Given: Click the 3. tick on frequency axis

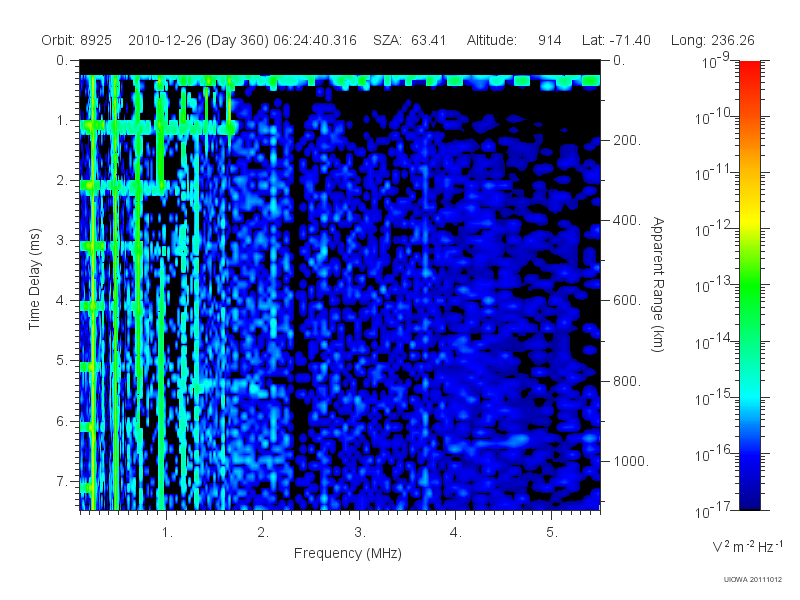Looking at the screenshot, I should click(x=360, y=532).
